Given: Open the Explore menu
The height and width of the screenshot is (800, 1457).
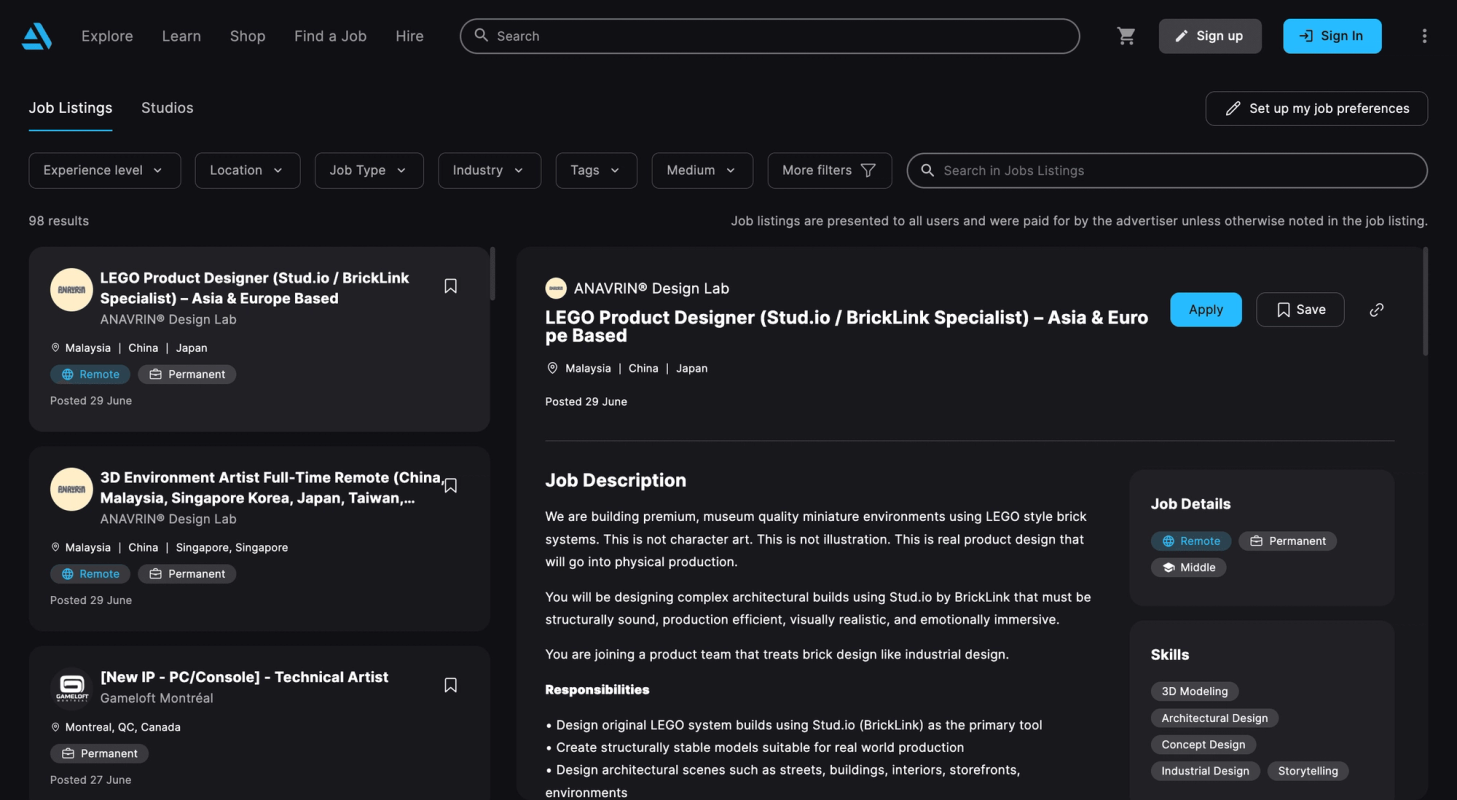Looking at the screenshot, I should (107, 36).
